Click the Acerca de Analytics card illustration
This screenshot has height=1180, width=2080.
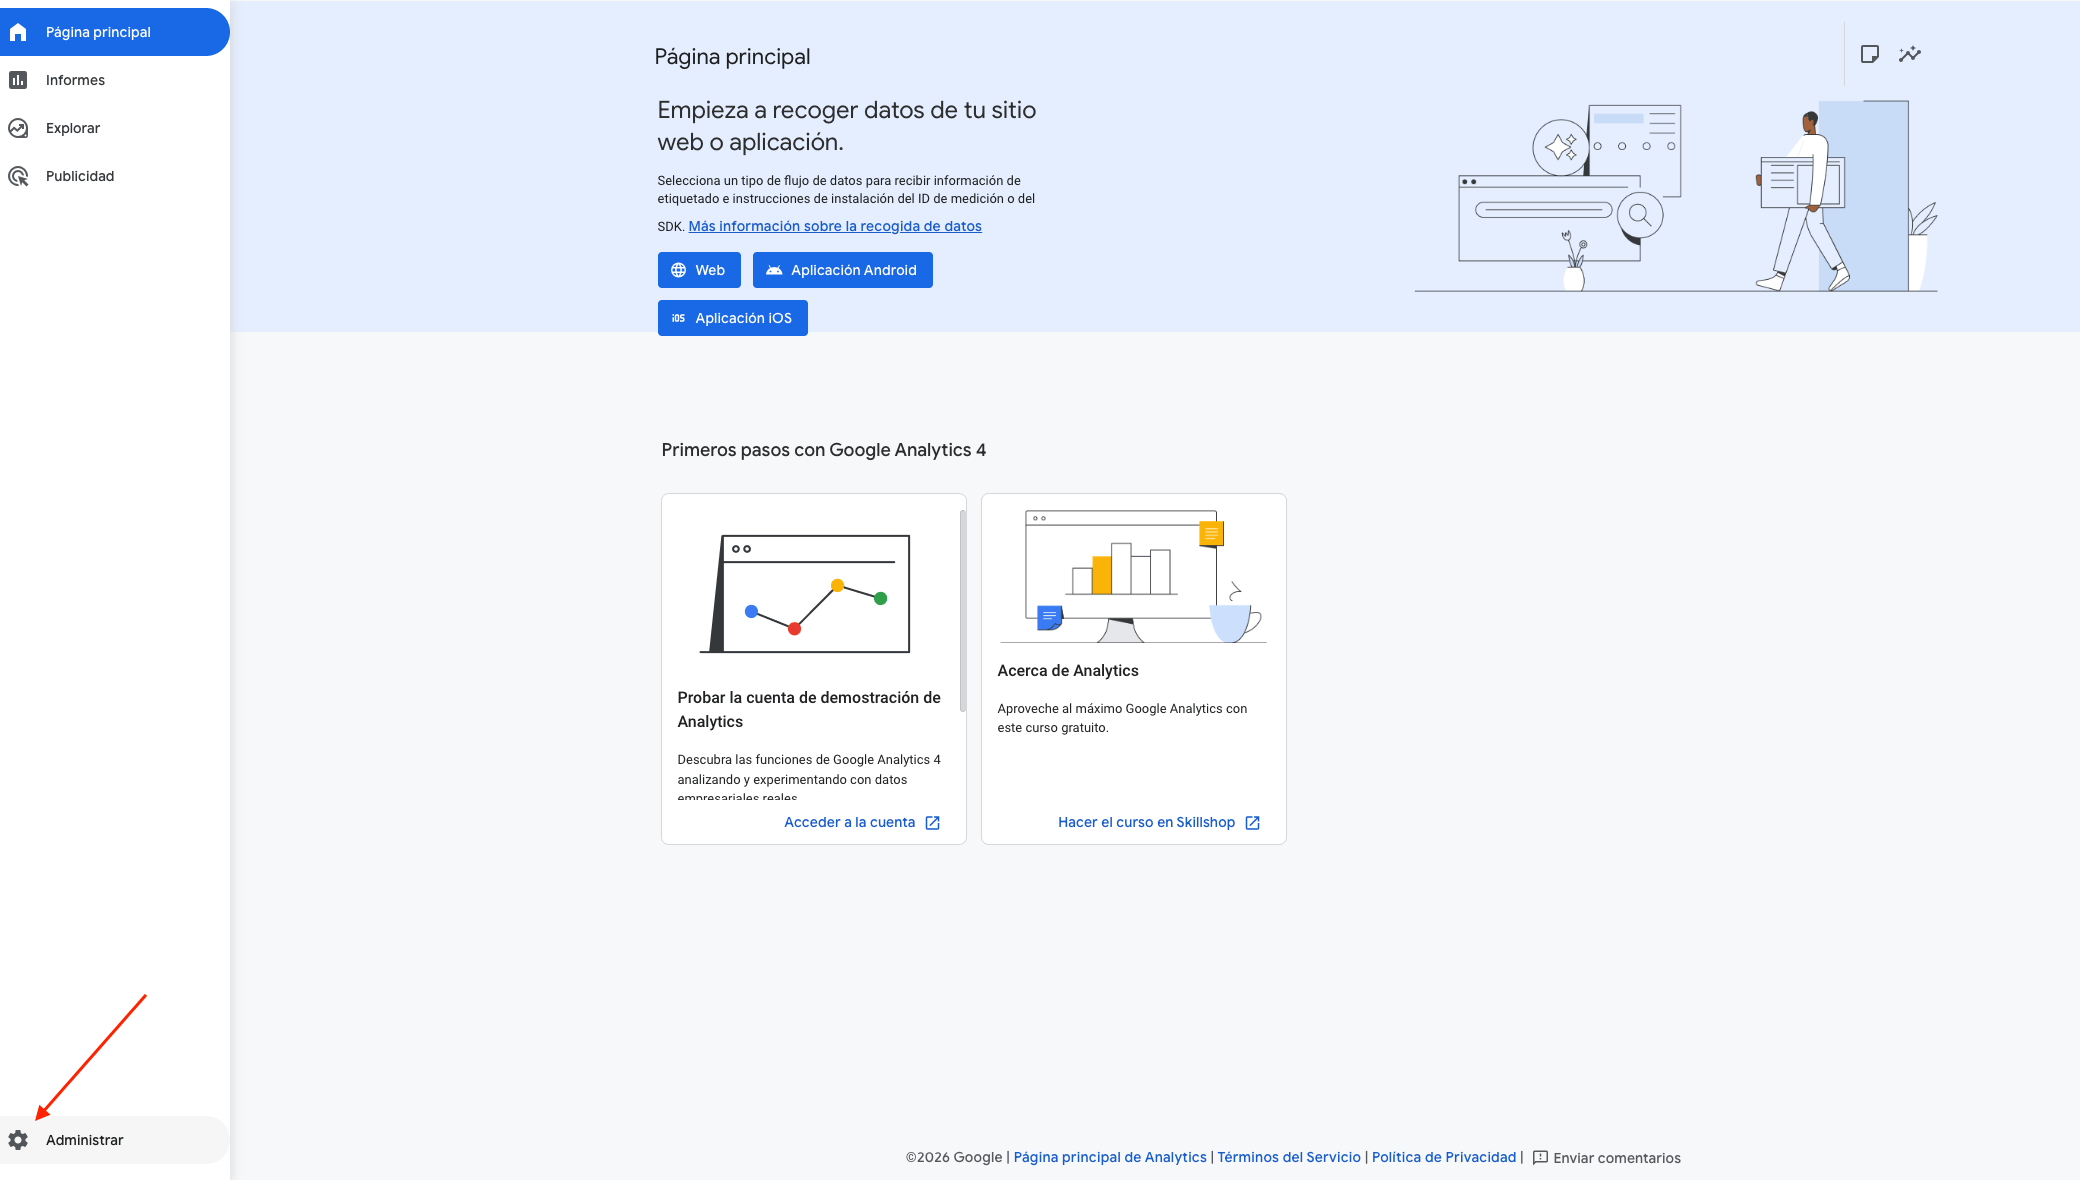click(1133, 576)
